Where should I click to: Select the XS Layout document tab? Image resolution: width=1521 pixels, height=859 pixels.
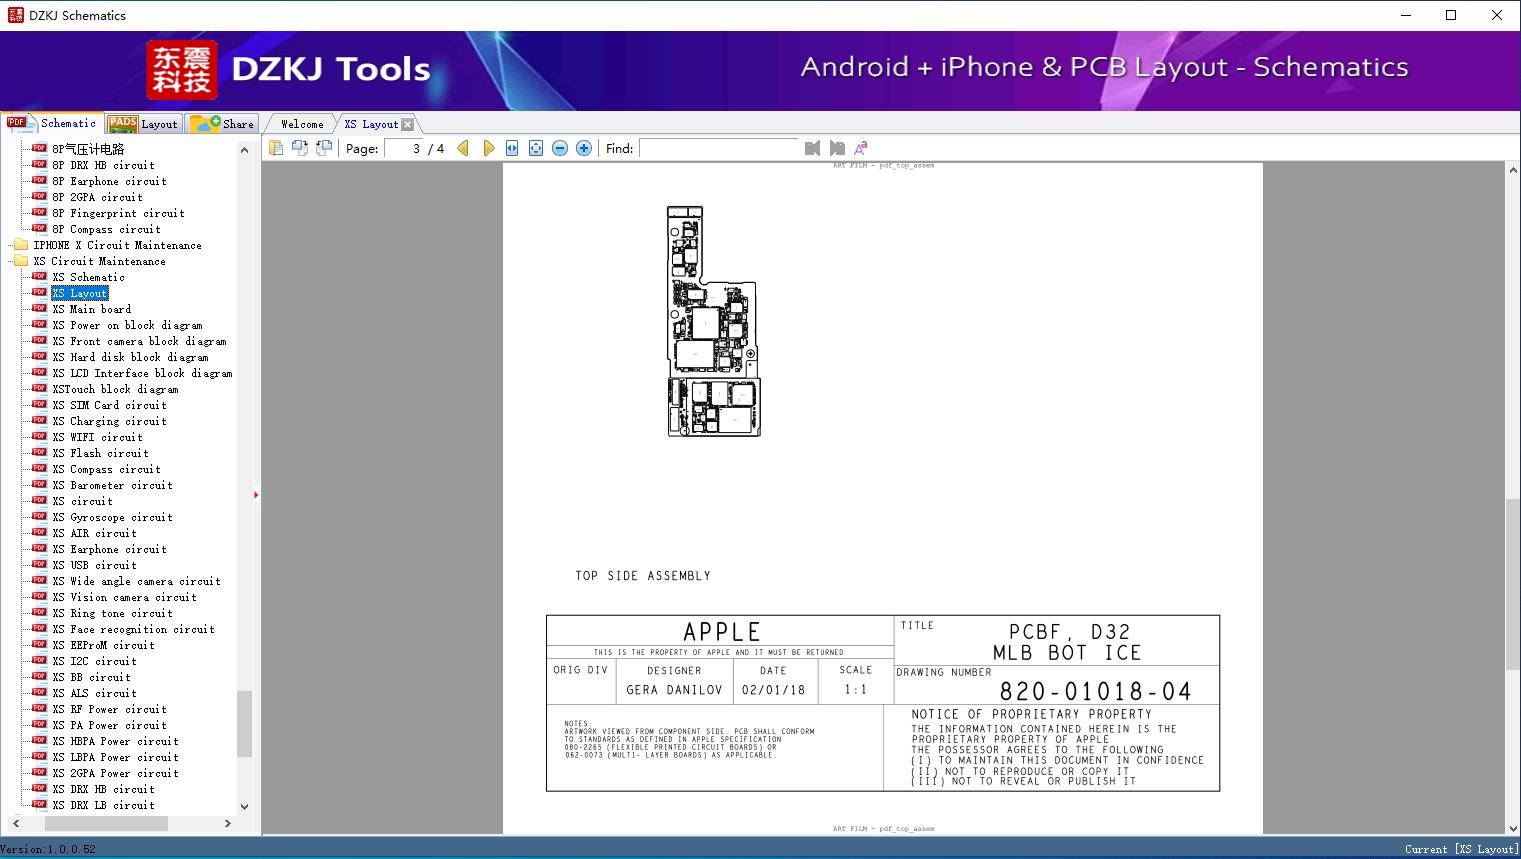(x=371, y=124)
